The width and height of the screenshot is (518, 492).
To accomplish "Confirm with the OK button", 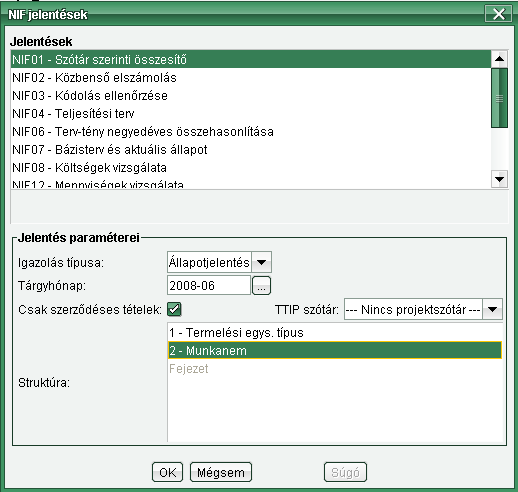I will tap(167, 472).
